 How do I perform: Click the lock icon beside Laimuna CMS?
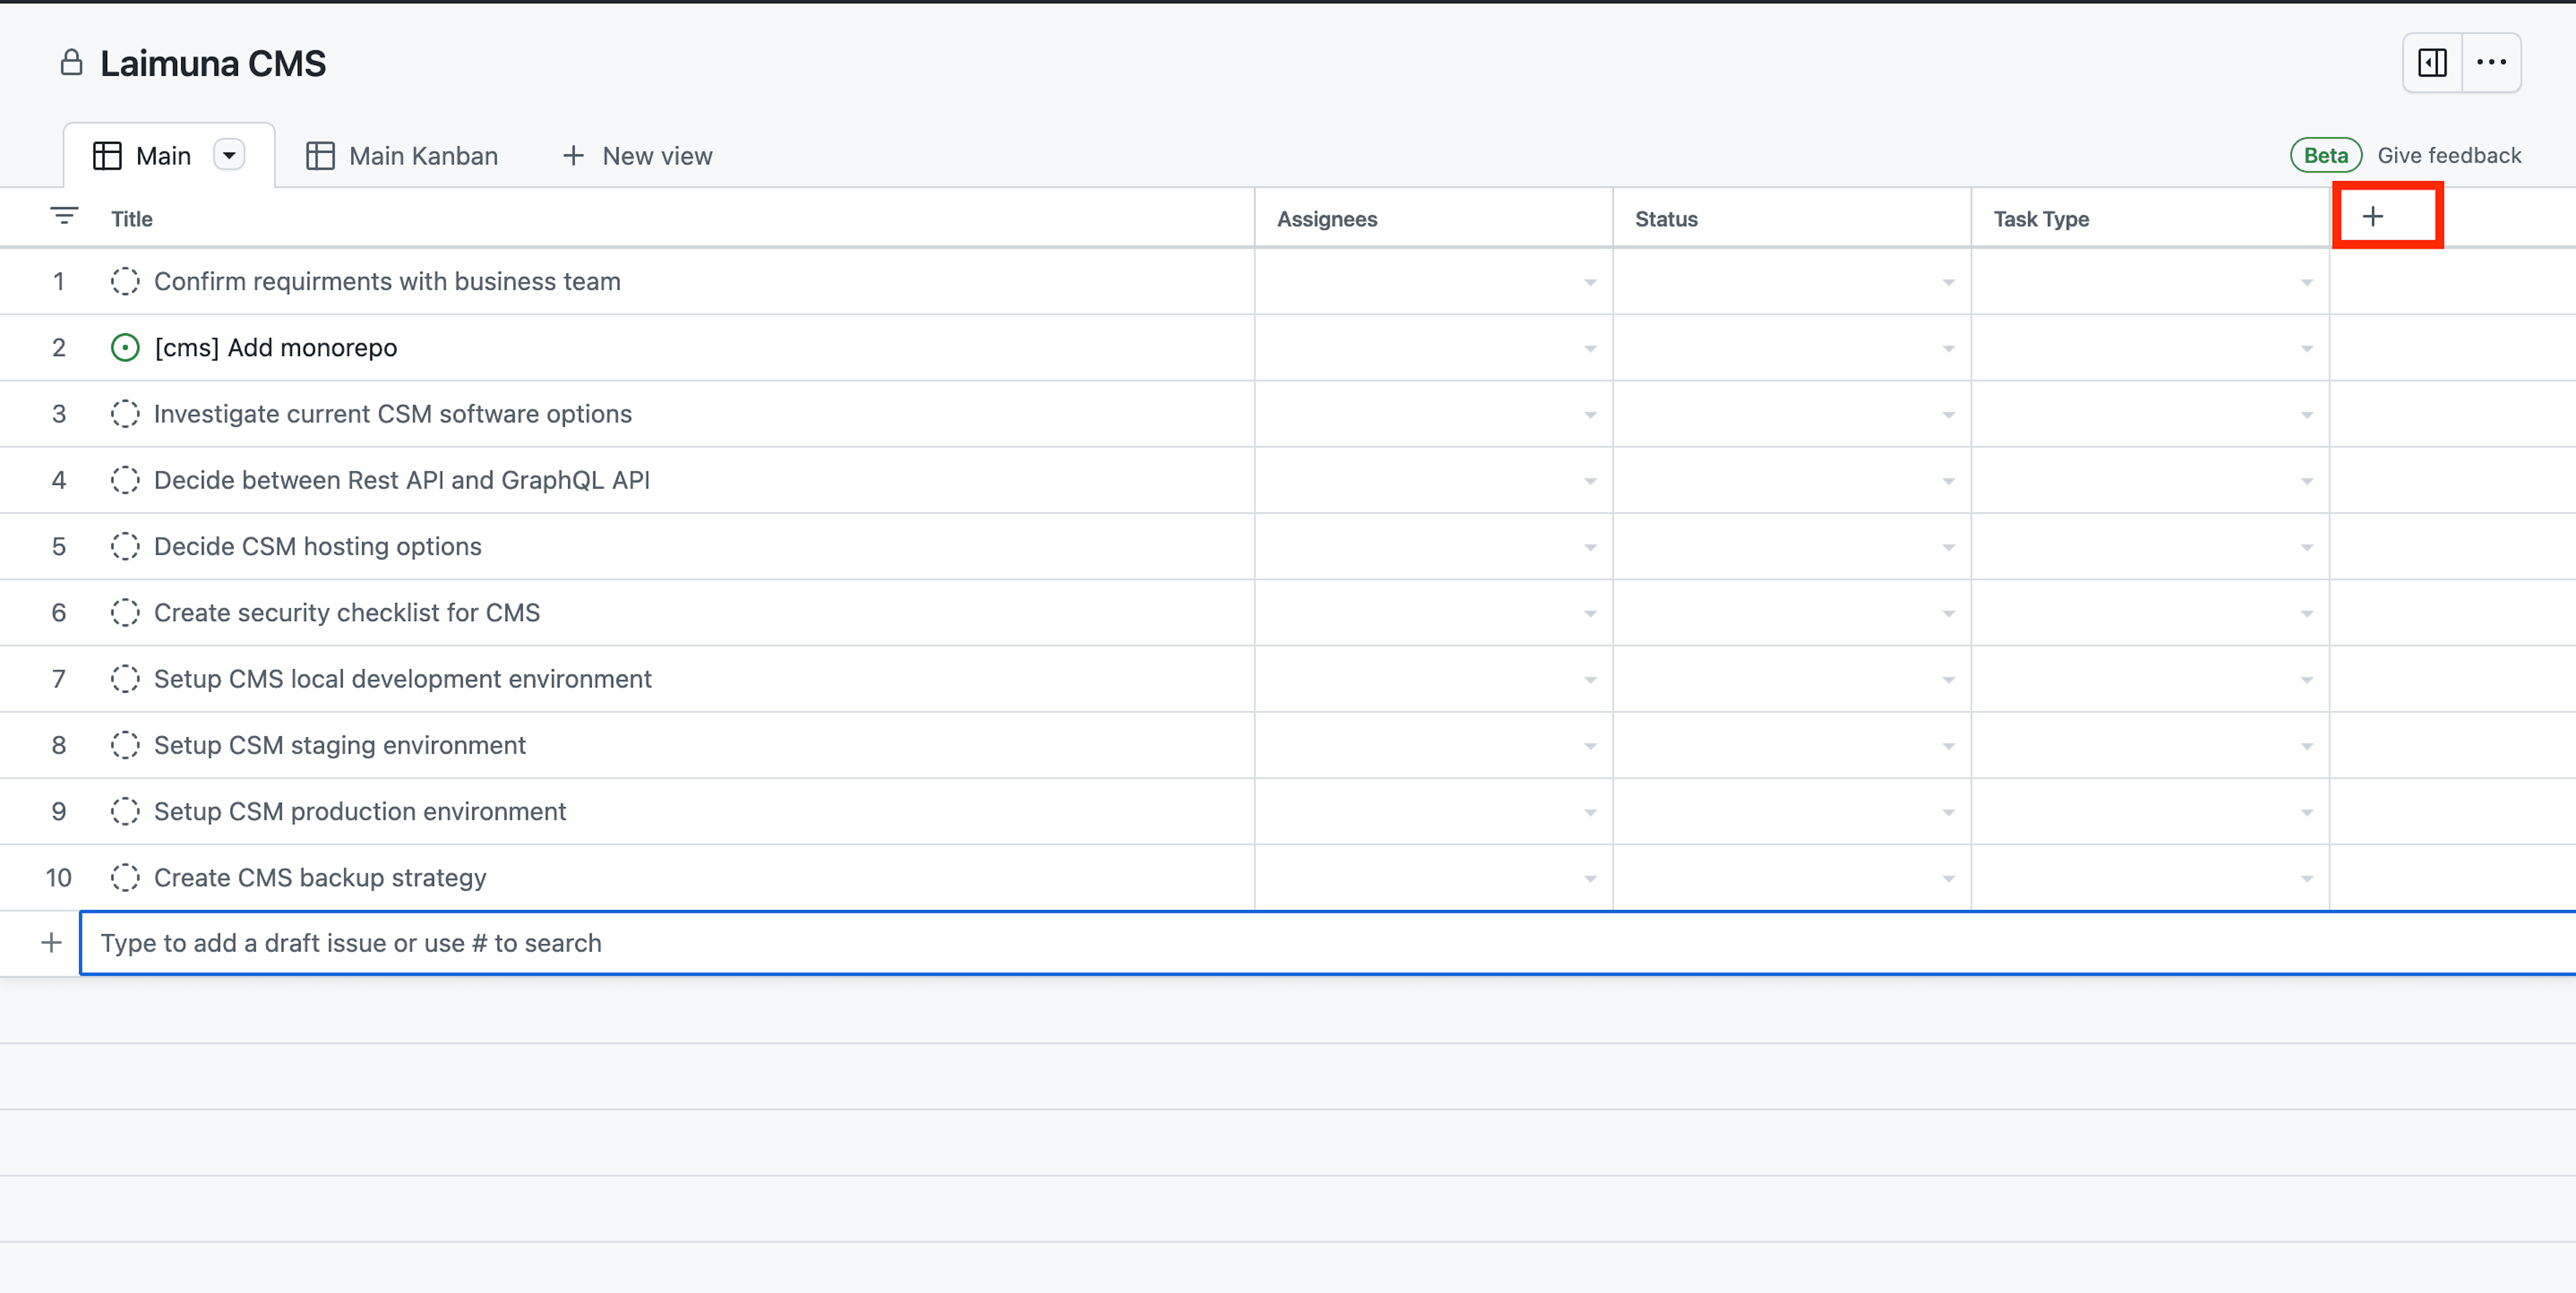click(71, 63)
